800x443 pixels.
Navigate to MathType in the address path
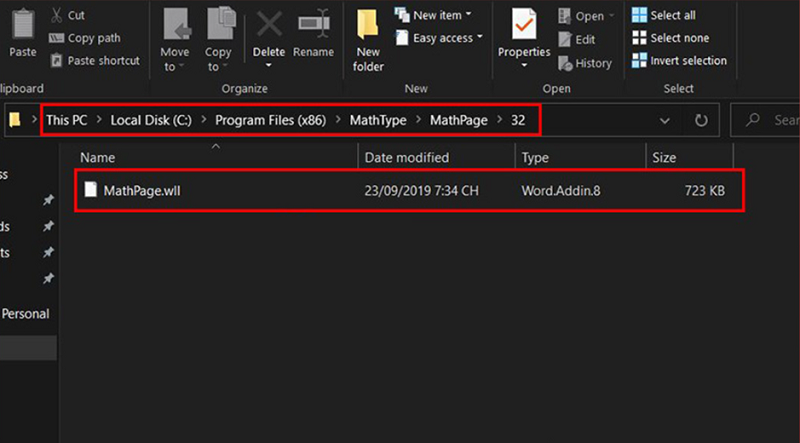click(378, 120)
